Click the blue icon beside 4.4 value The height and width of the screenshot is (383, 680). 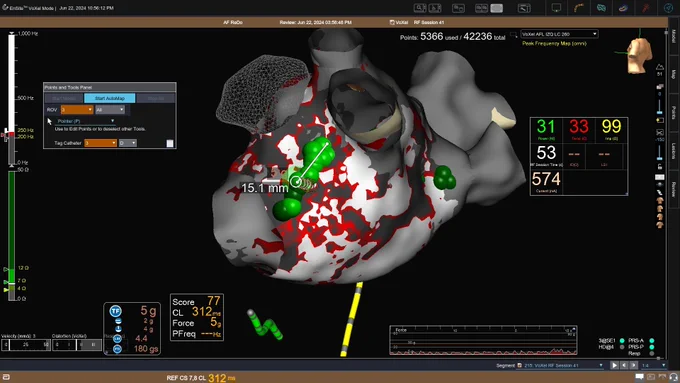point(118,339)
